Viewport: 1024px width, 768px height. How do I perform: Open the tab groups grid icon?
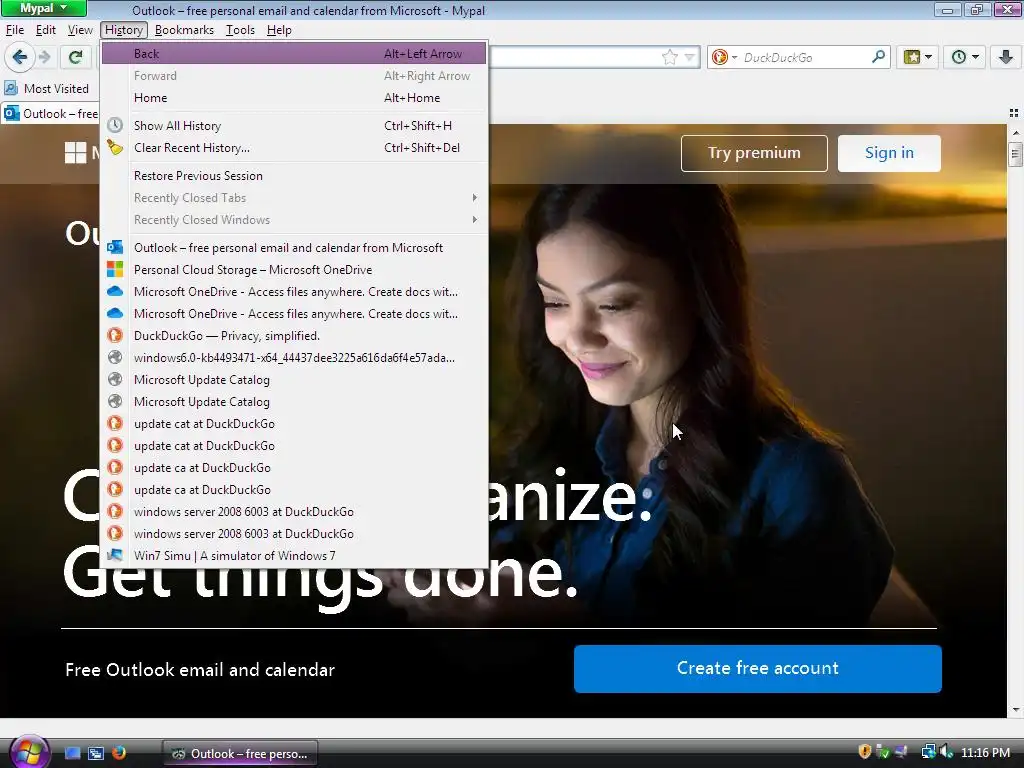1014,113
